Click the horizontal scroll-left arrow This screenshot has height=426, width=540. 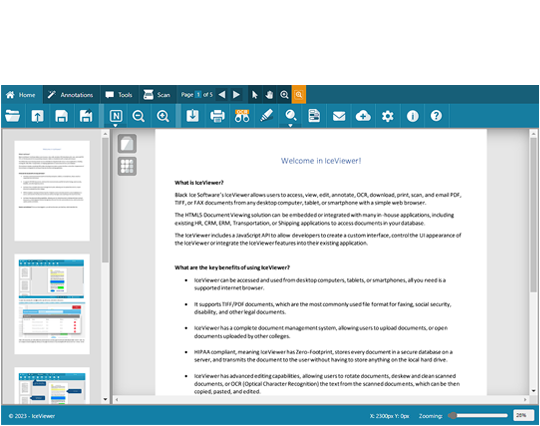click(117, 400)
